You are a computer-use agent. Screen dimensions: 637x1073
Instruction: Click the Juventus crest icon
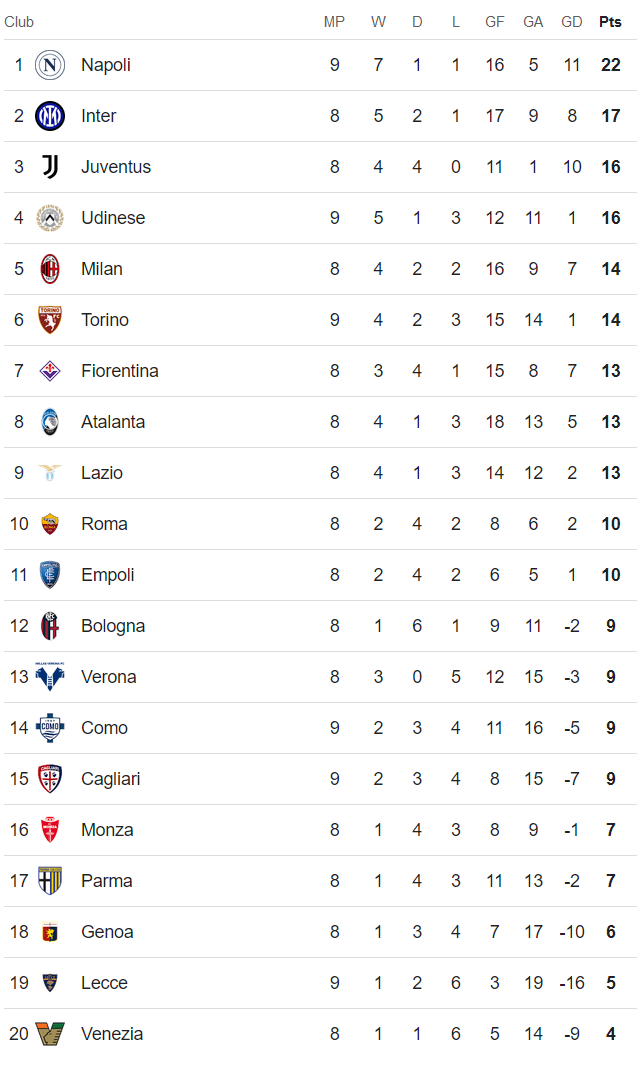(50, 167)
